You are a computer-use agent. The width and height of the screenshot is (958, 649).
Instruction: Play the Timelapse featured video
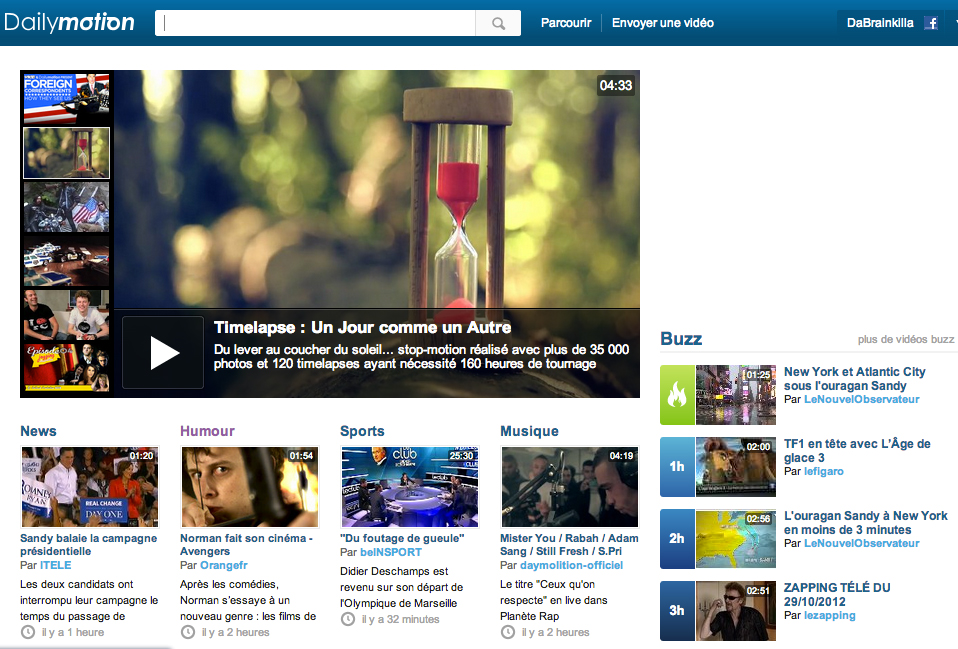click(163, 353)
